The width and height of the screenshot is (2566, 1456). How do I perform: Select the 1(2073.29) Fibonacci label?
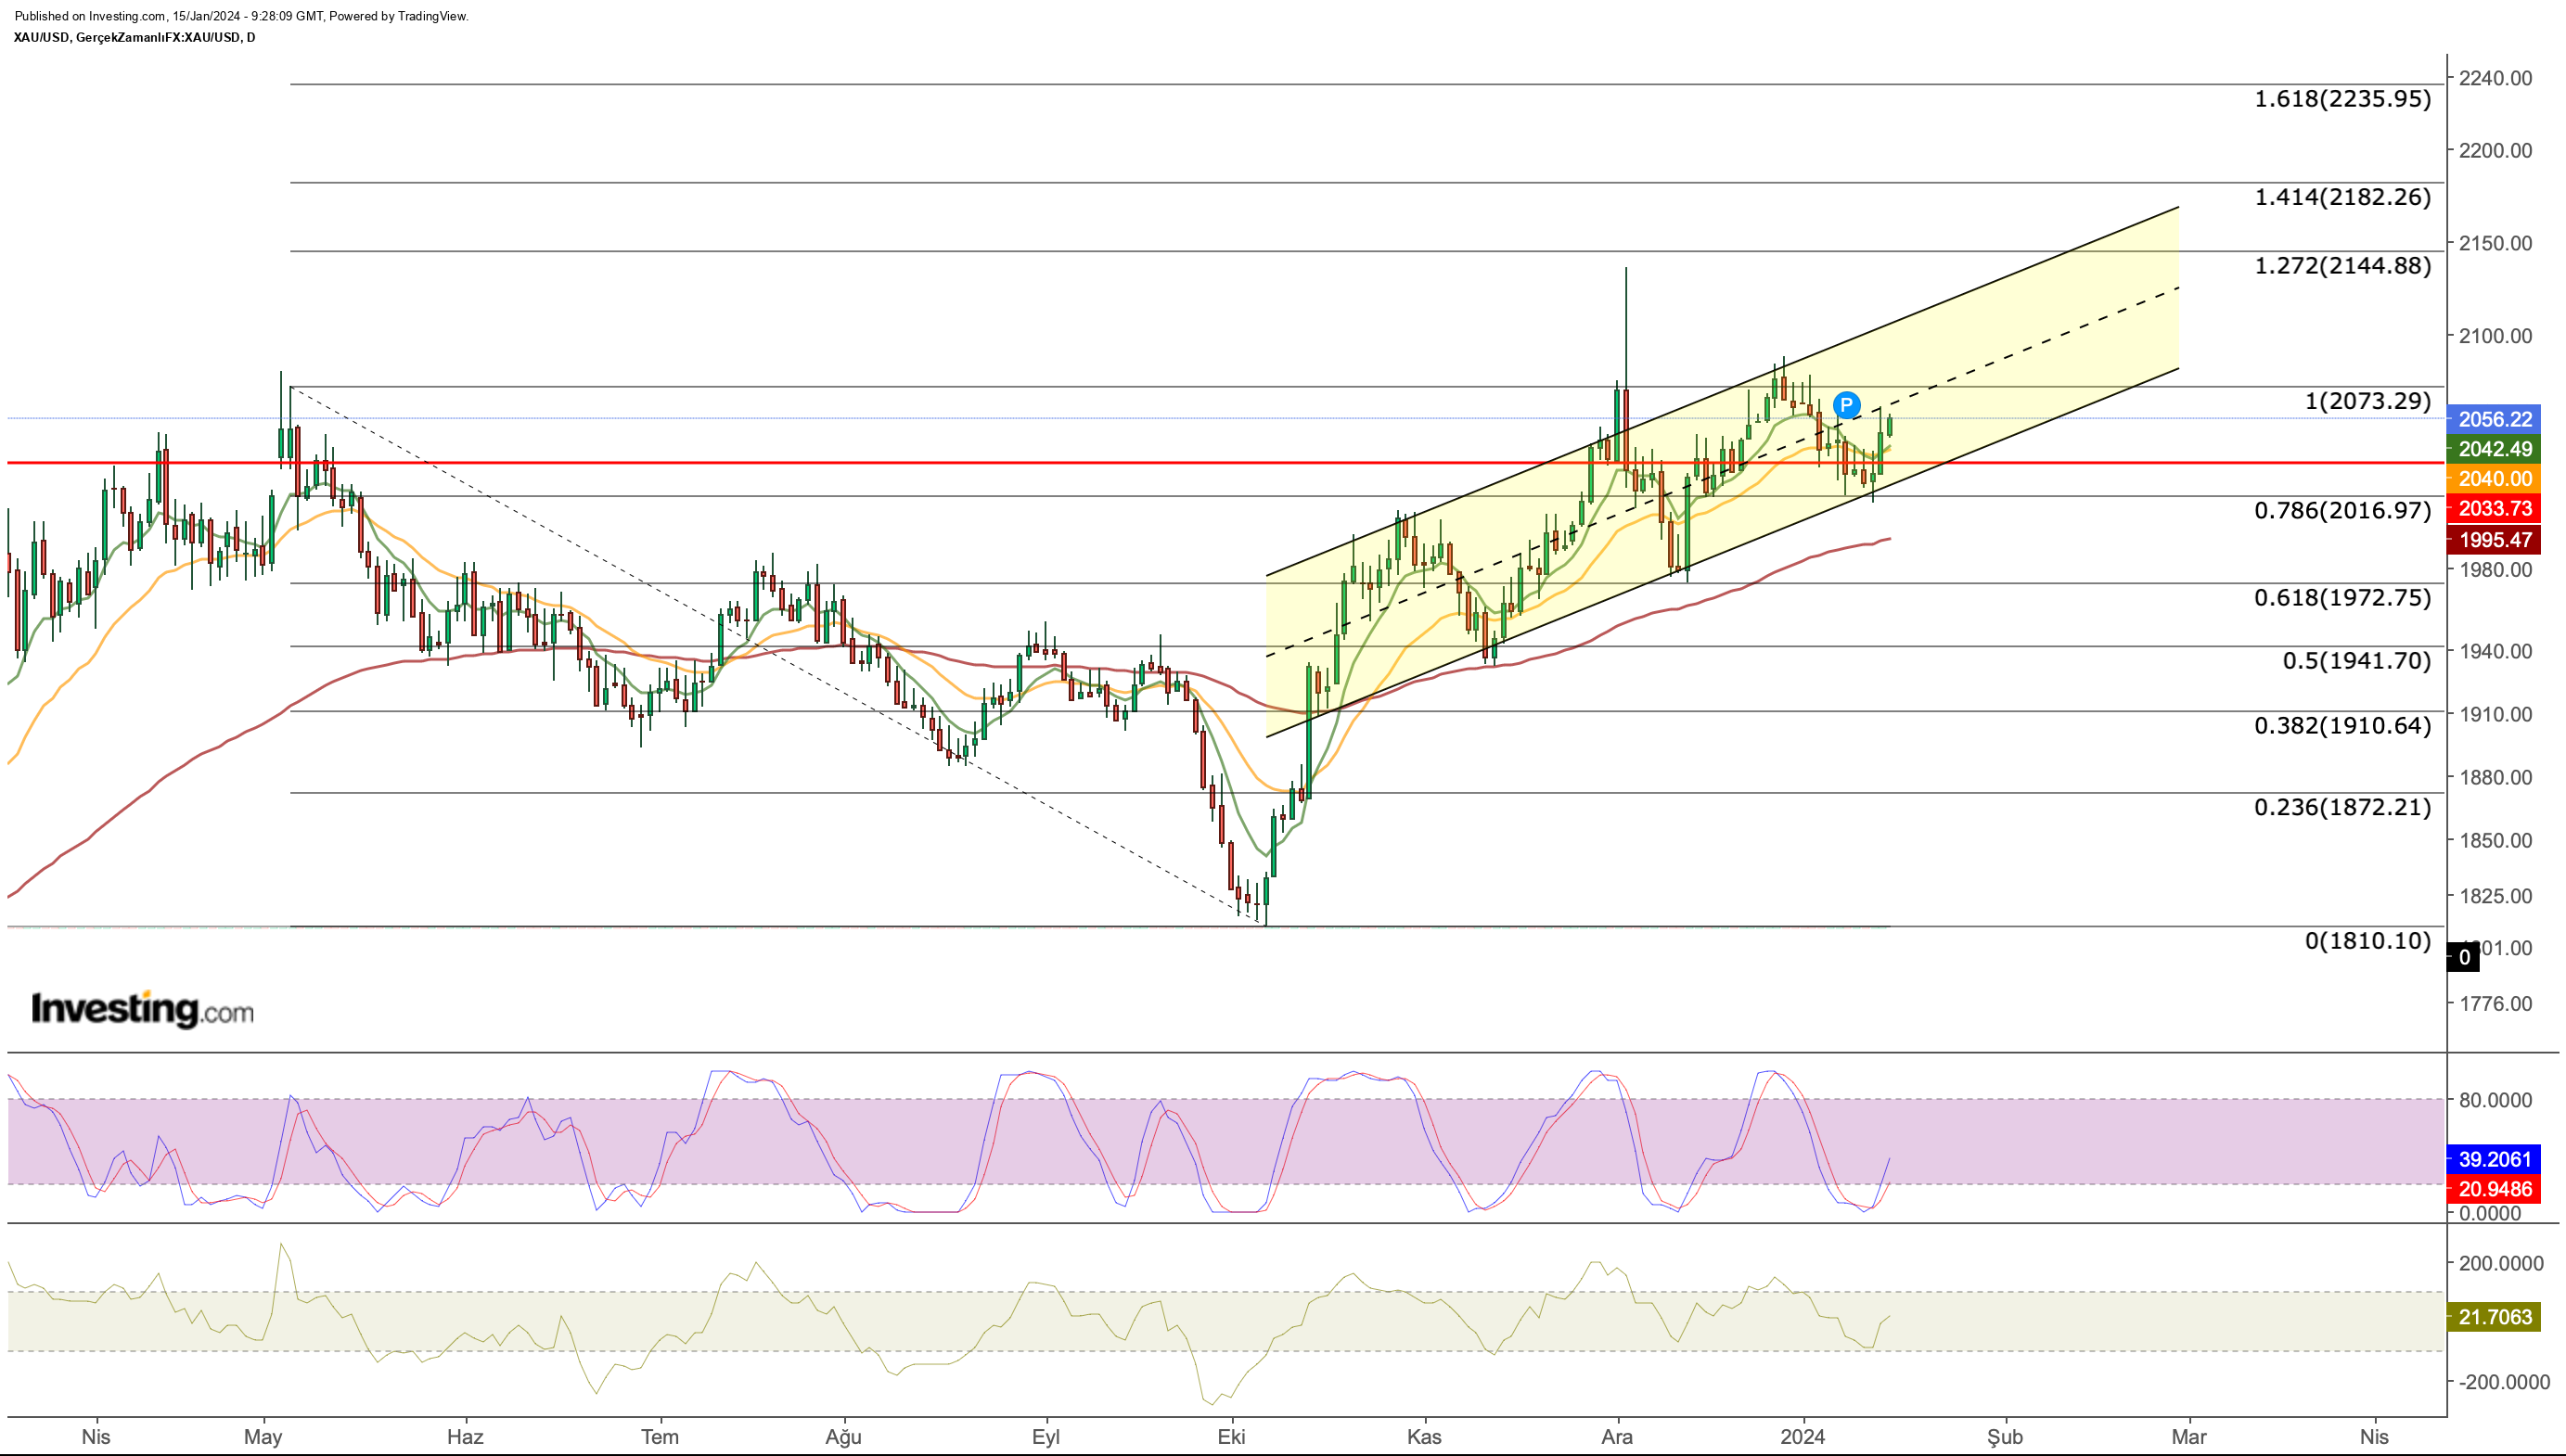2367,401
